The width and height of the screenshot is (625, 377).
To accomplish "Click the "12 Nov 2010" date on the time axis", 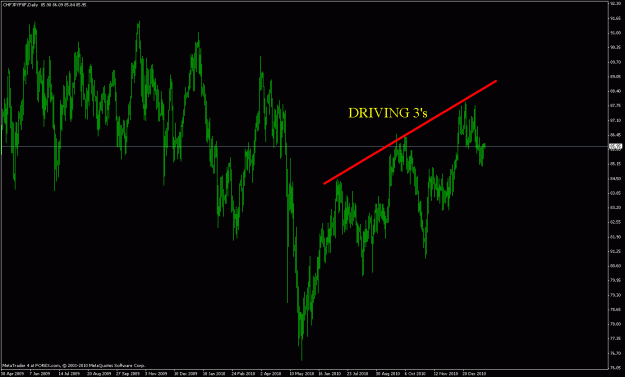I will coord(446,373).
